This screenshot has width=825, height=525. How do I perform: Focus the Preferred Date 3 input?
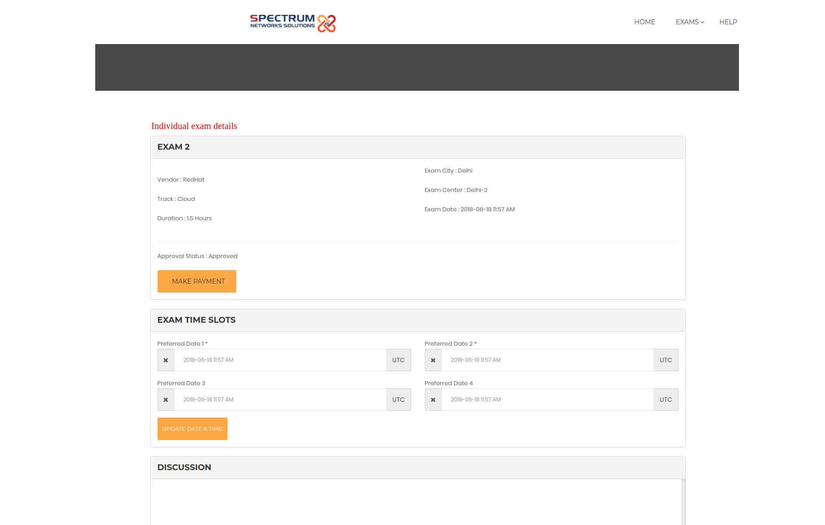(x=280, y=400)
